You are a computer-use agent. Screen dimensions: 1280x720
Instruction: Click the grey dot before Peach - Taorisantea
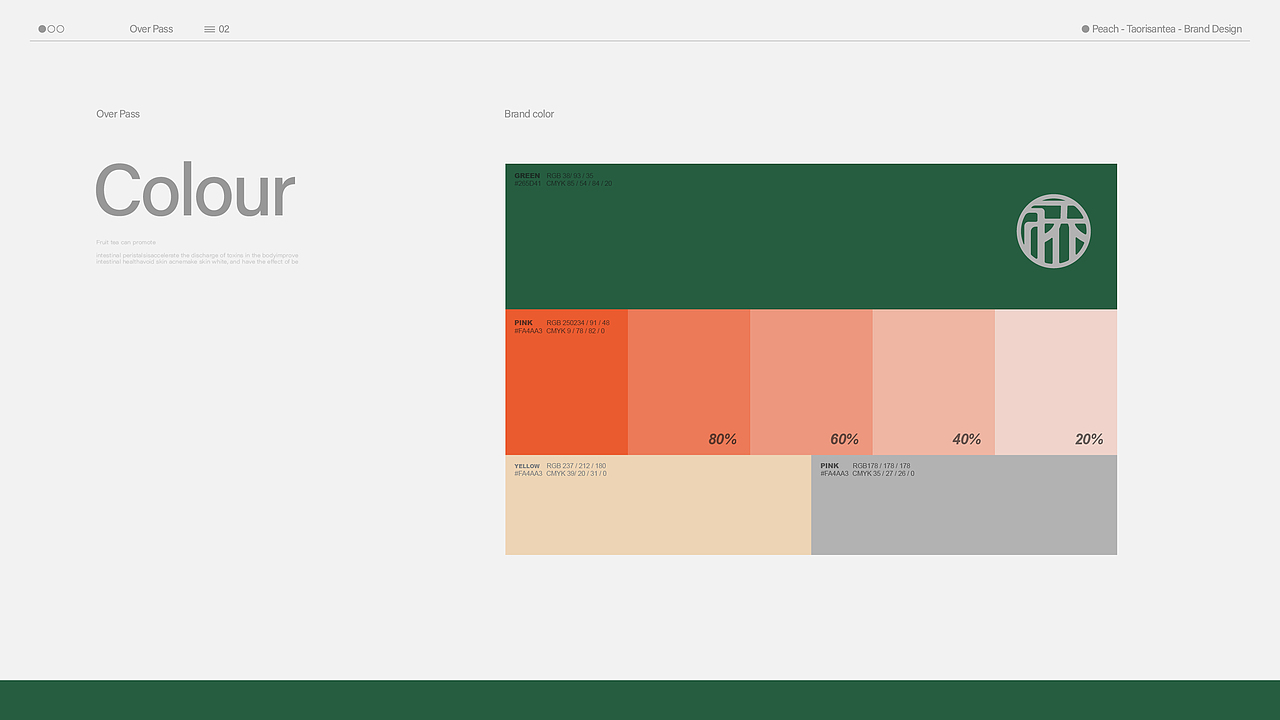[1085, 29]
